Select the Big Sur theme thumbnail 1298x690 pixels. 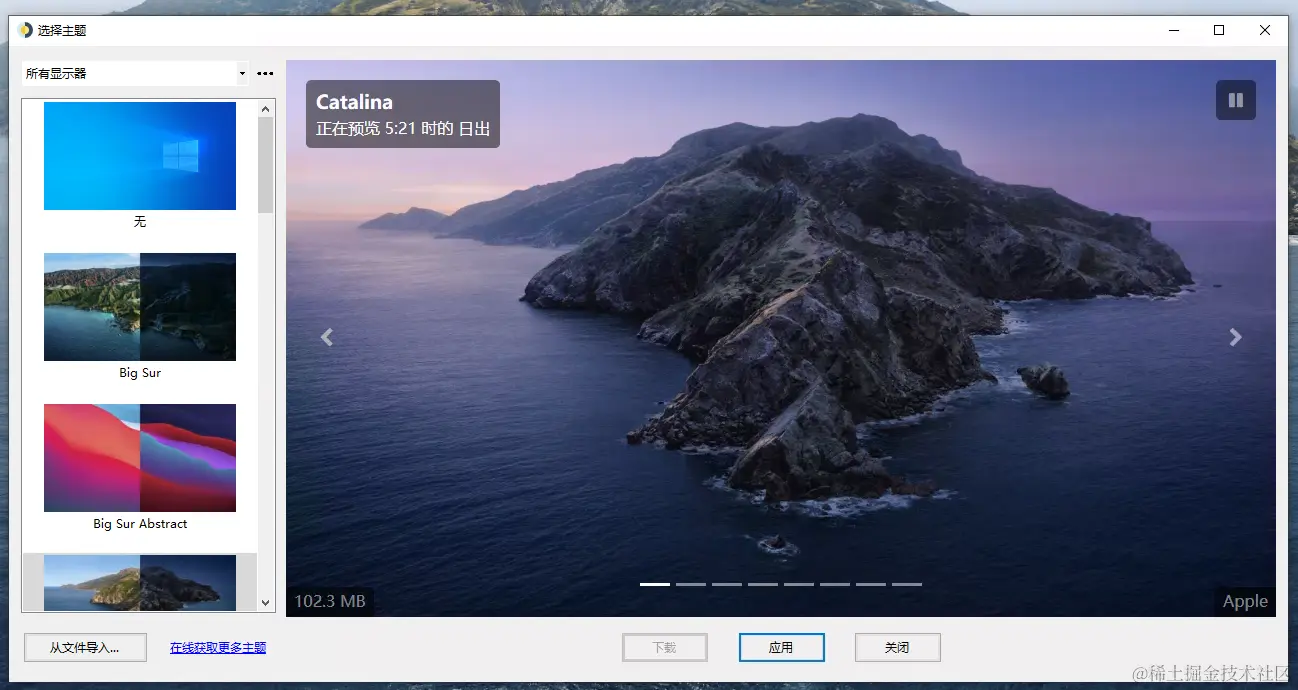pyautogui.click(x=140, y=307)
